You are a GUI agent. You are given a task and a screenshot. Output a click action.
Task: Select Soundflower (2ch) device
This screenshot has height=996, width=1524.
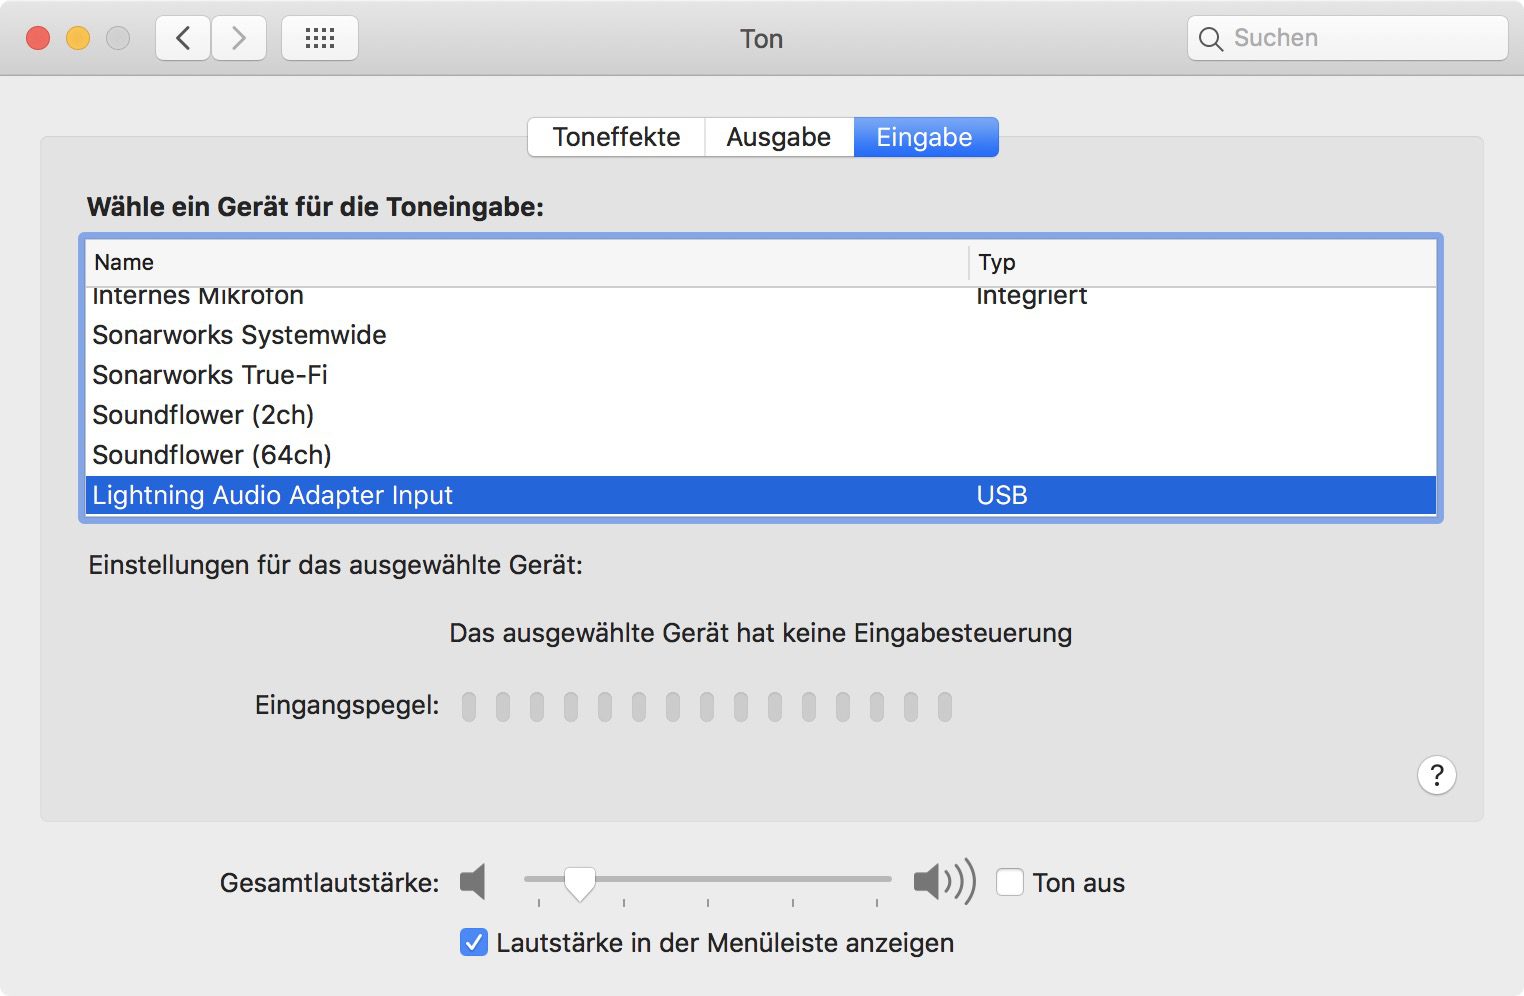[203, 415]
